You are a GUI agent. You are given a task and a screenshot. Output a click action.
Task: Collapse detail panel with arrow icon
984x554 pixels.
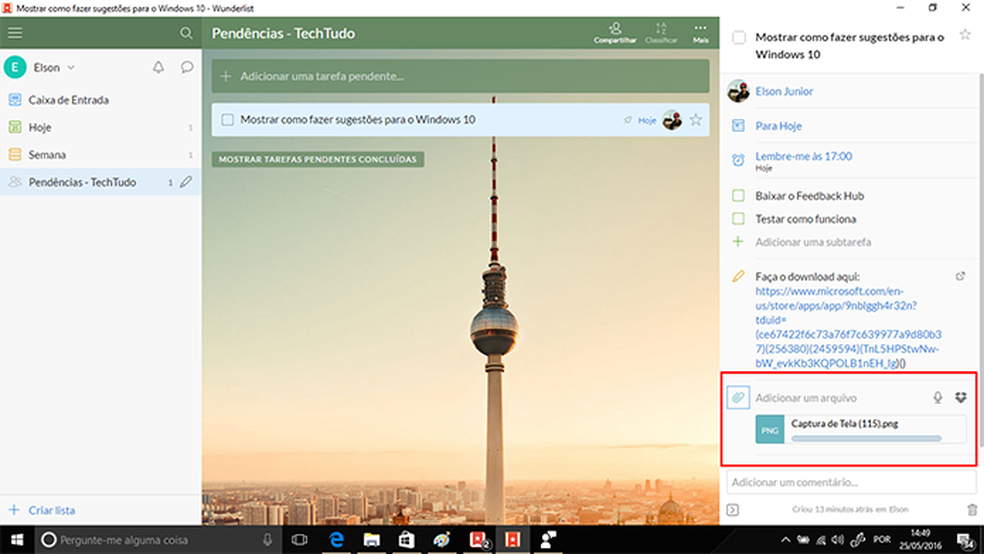point(732,509)
